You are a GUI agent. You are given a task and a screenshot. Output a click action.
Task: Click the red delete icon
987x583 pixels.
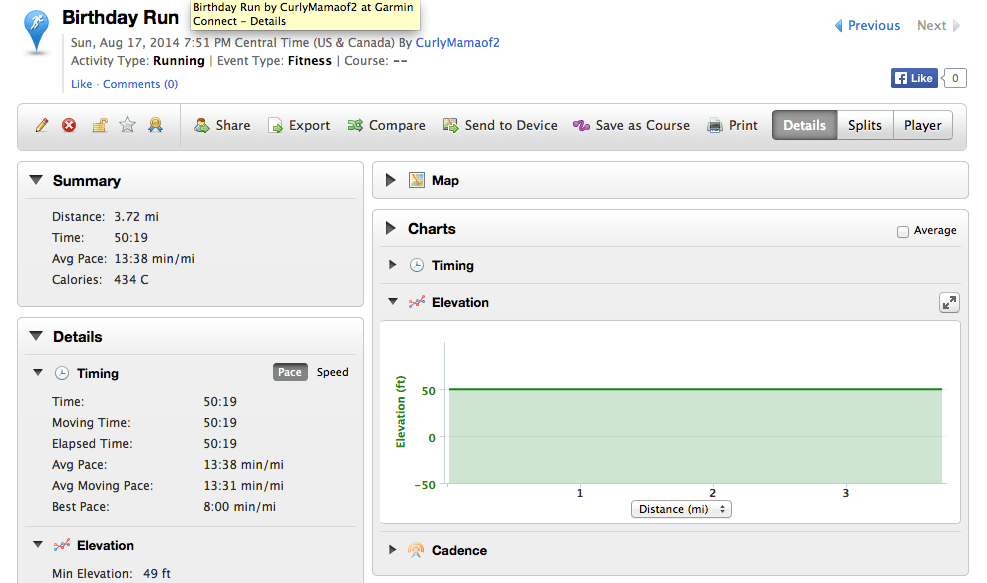(68, 125)
